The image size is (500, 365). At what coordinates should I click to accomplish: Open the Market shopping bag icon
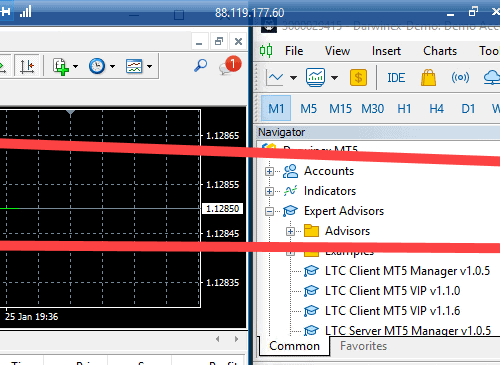428,78
